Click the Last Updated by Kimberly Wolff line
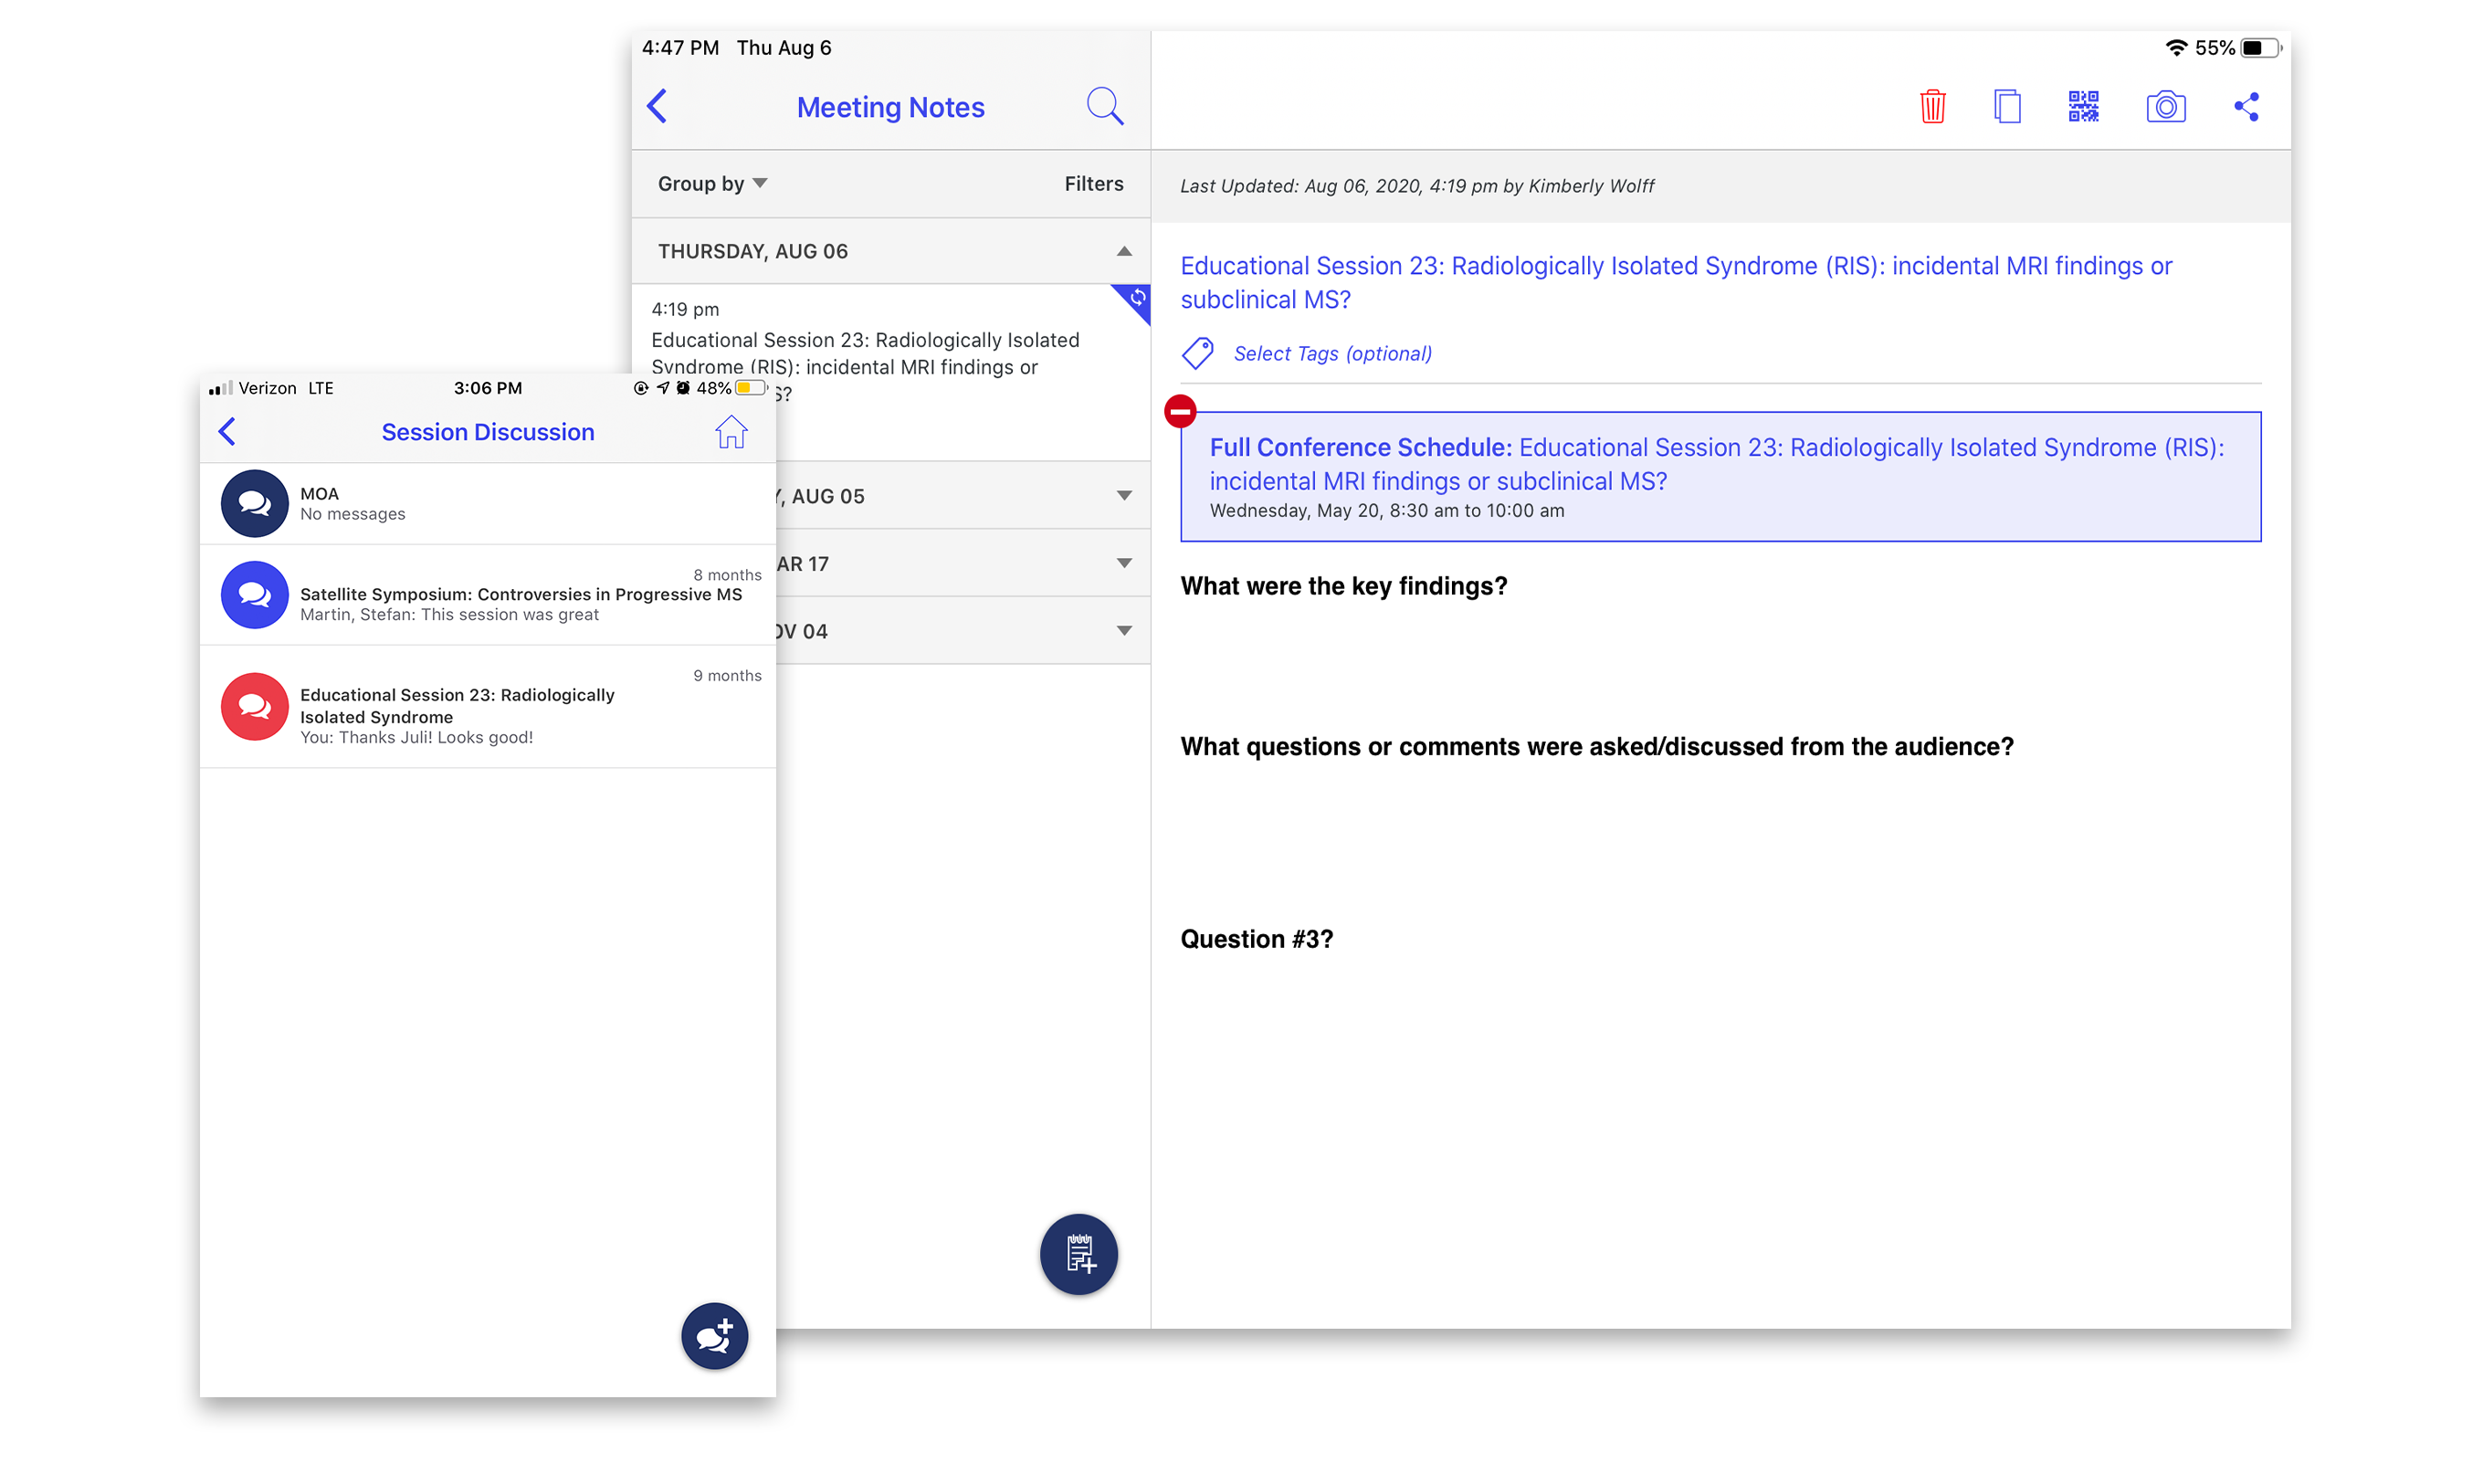Viewport: 2483px width, 1484px height. (1416, 186)
